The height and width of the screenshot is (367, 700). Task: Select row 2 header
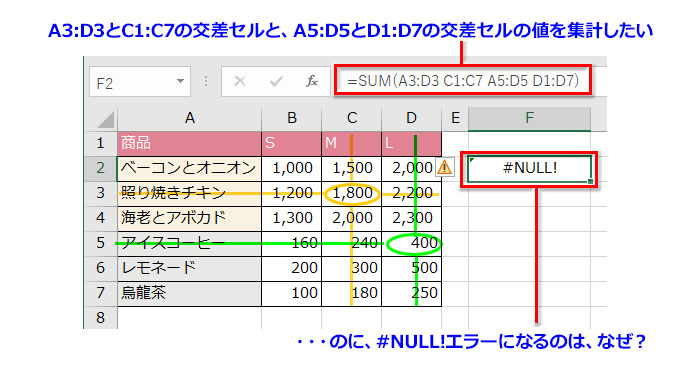100,168
